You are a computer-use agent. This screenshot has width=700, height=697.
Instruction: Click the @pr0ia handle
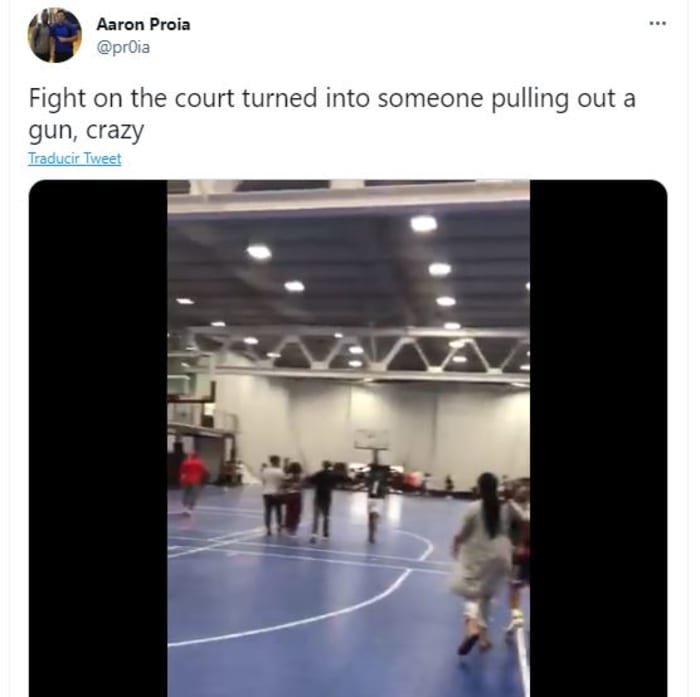[123, 47]
